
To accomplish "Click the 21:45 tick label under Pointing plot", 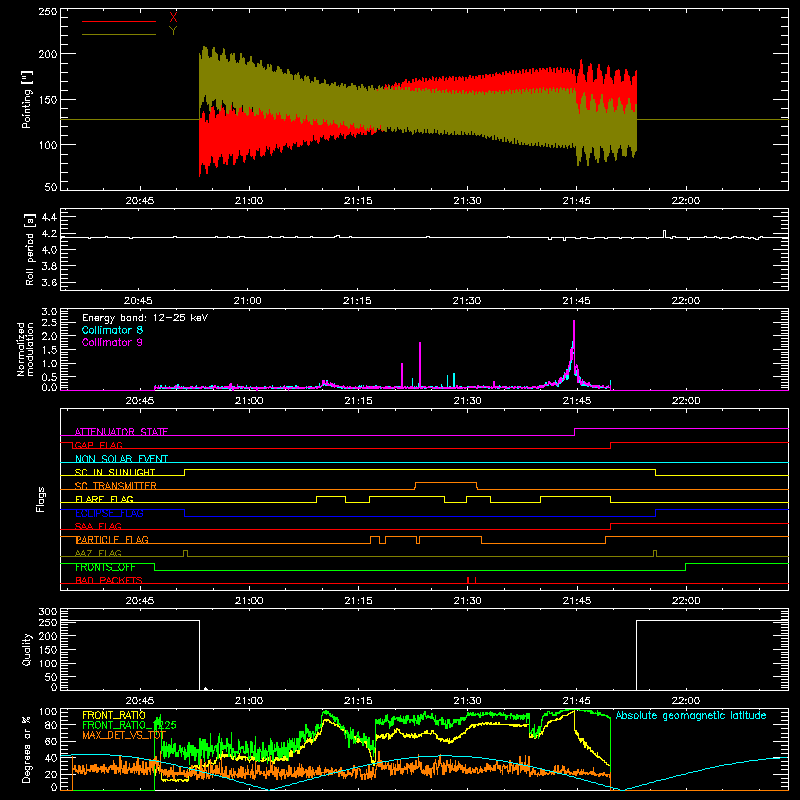I will 577,201.
